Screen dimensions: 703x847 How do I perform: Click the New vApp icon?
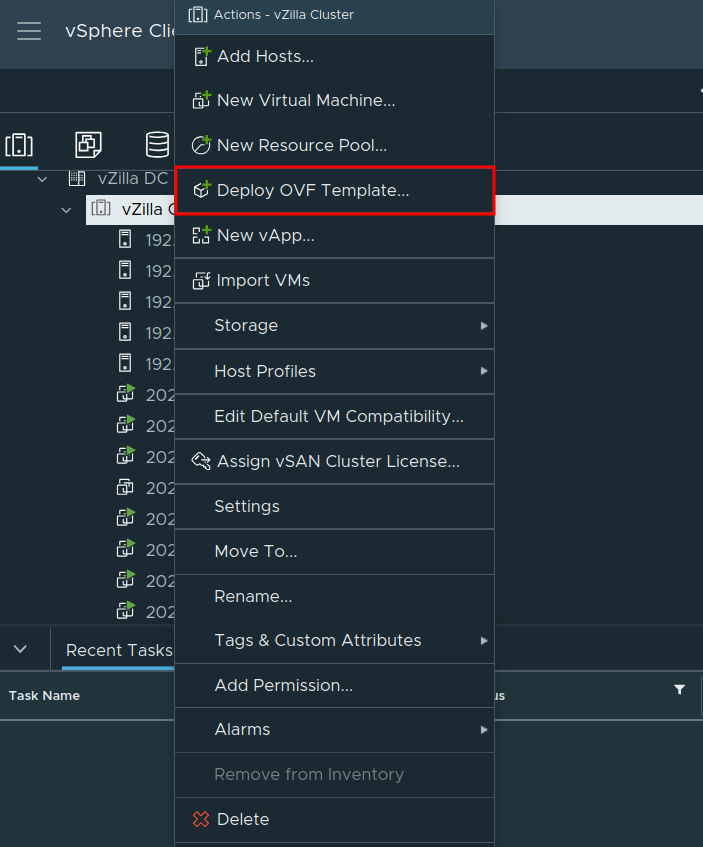coord(202,235)
